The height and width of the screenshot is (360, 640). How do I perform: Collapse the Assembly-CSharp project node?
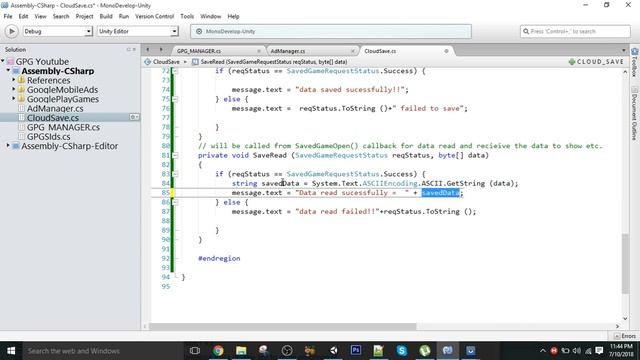(x=8, y=71)
